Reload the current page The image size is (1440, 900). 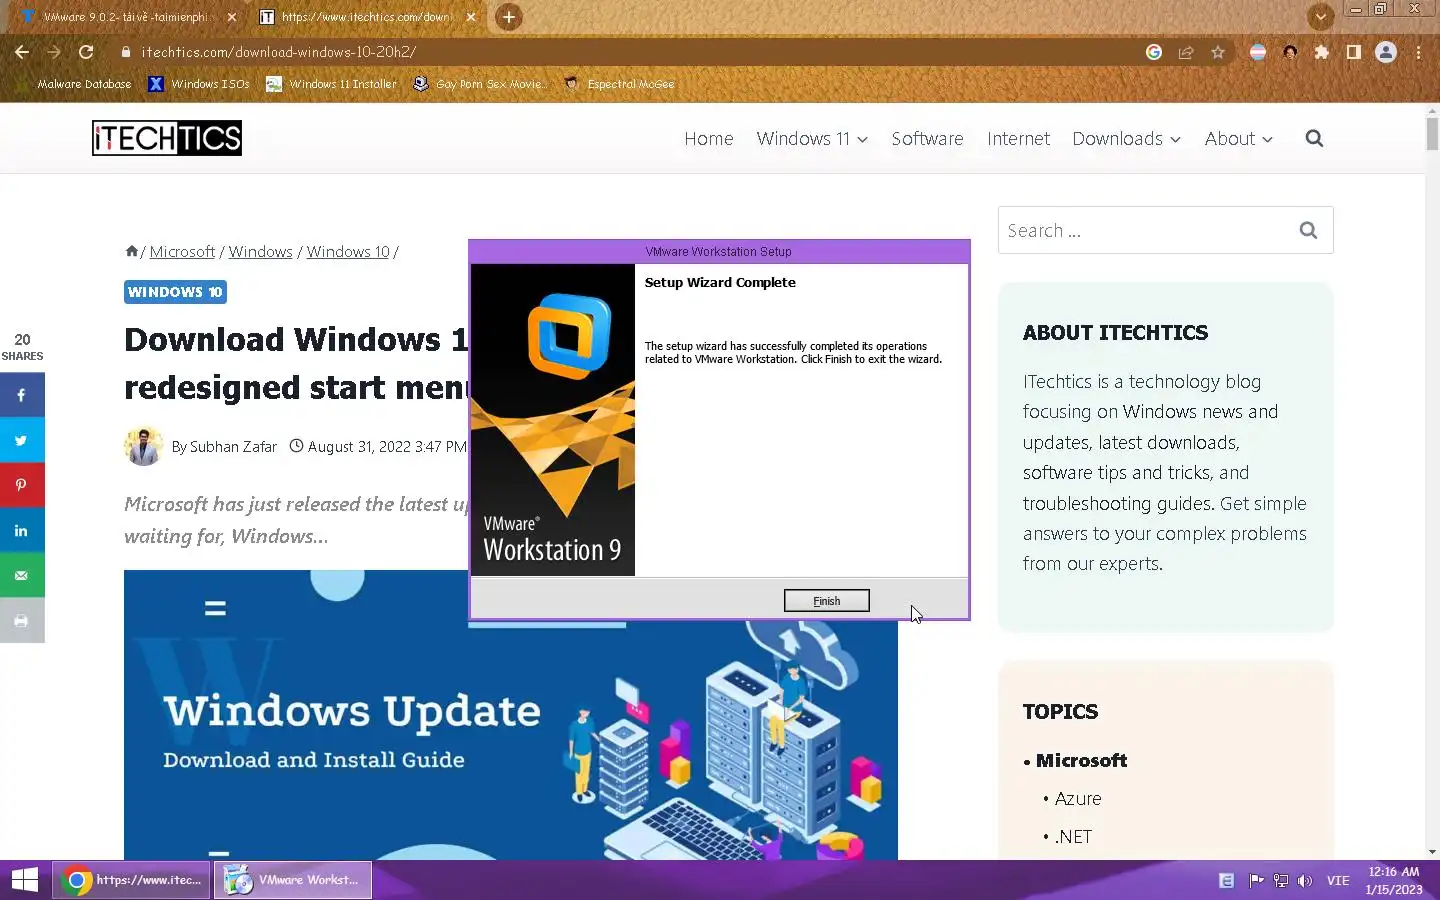point(86,52)
